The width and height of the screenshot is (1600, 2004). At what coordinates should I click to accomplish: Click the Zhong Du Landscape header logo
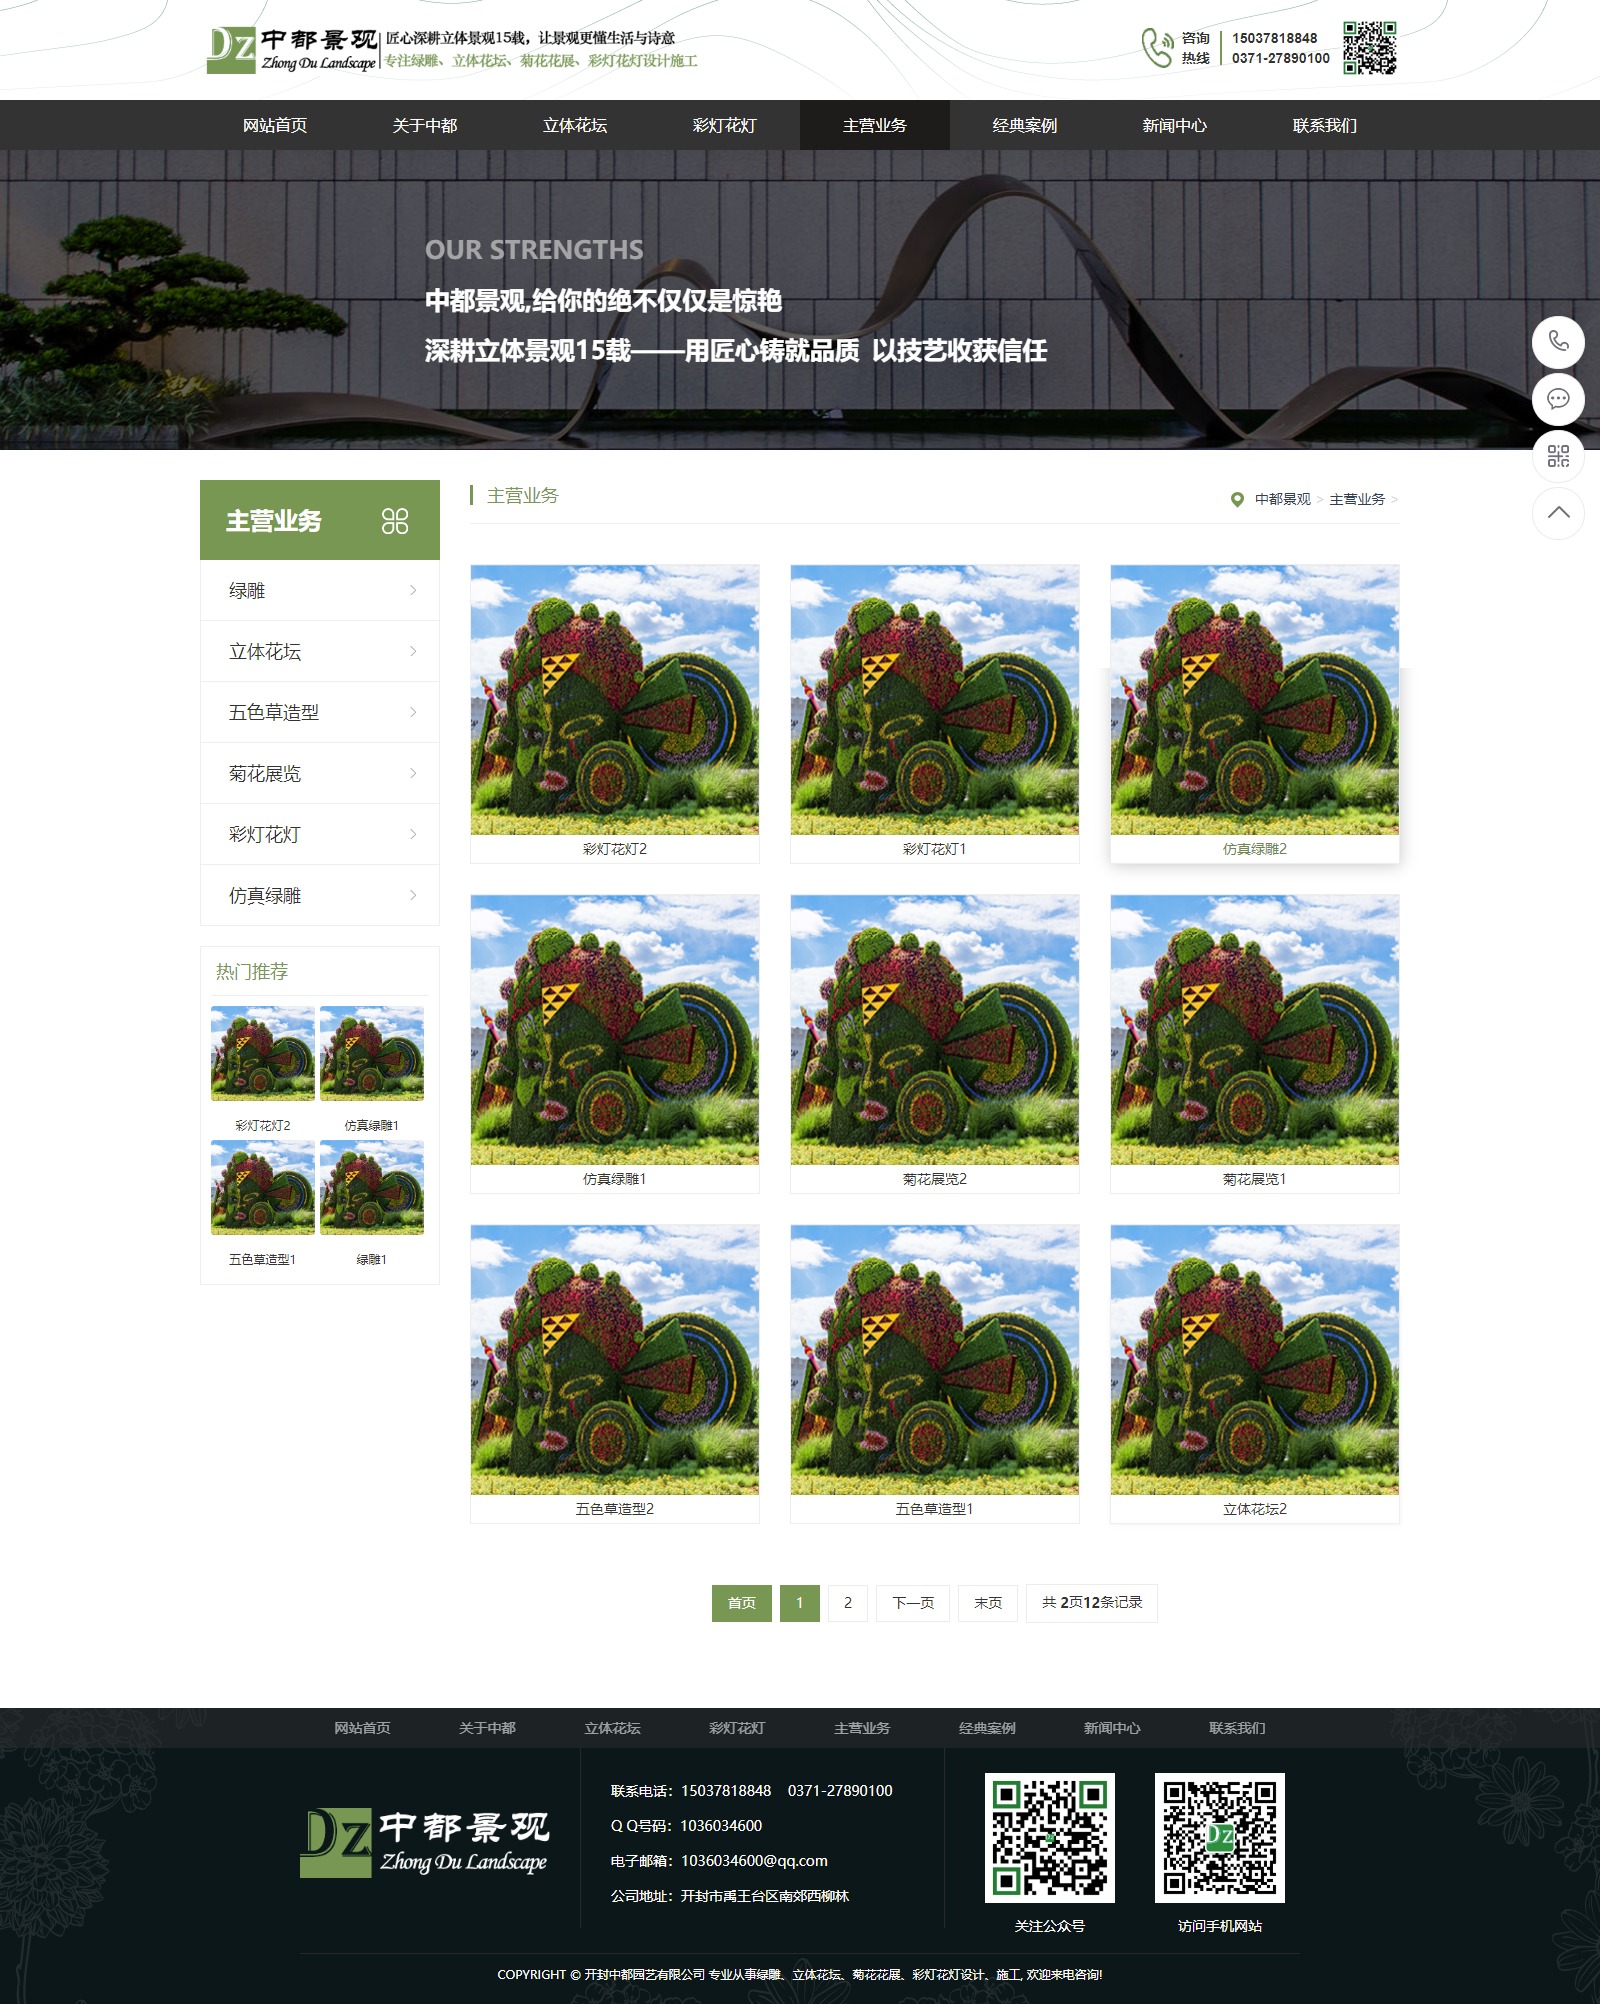(x=292, y=50)
